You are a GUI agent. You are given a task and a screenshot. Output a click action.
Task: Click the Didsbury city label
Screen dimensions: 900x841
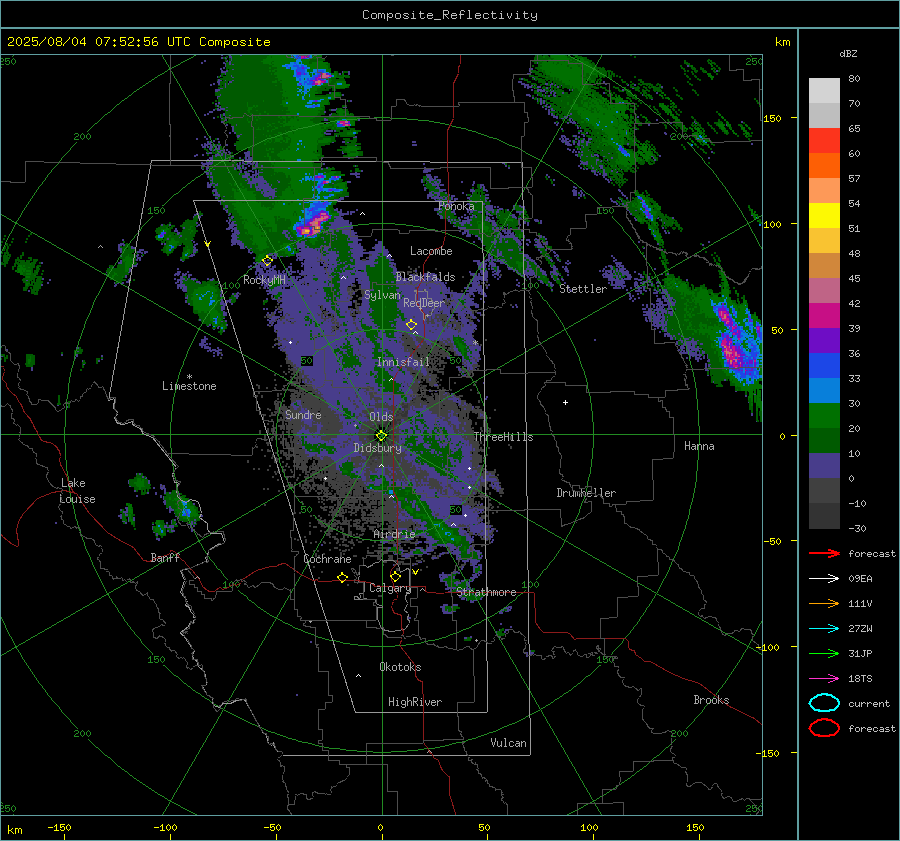click(378, 448)
